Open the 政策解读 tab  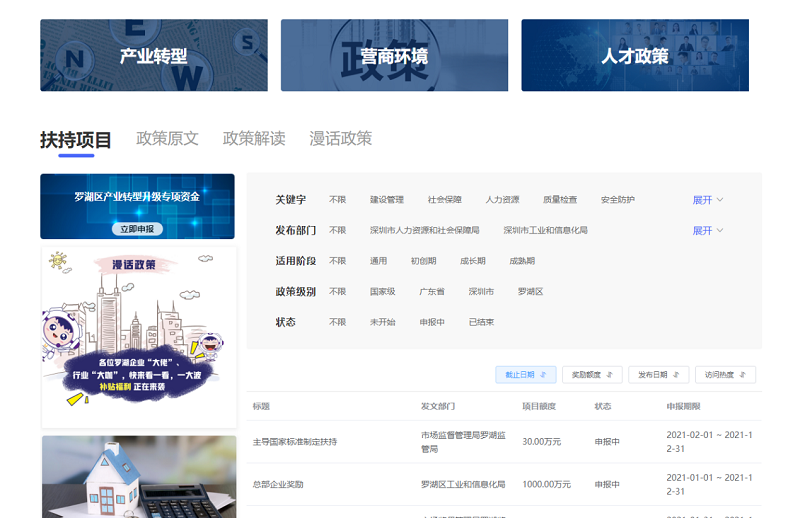(254, 139)
